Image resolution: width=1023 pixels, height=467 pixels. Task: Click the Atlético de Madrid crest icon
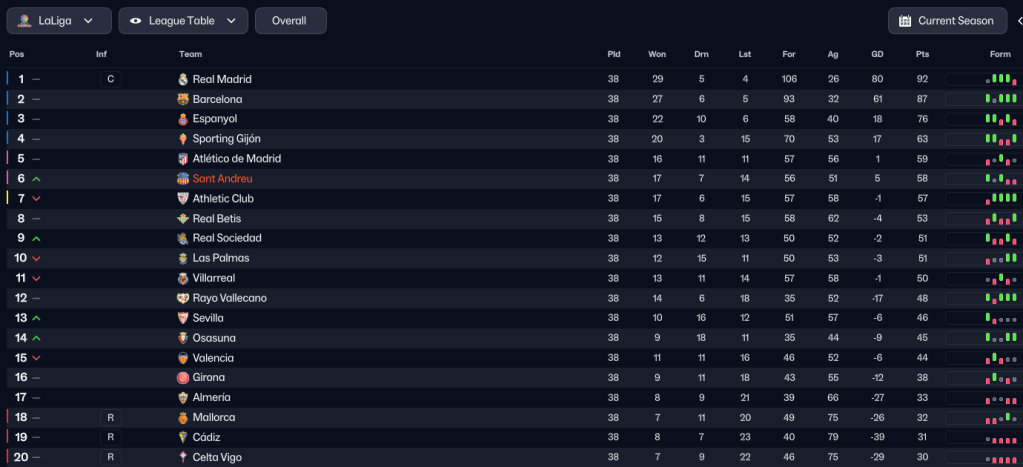coord(183,159)
